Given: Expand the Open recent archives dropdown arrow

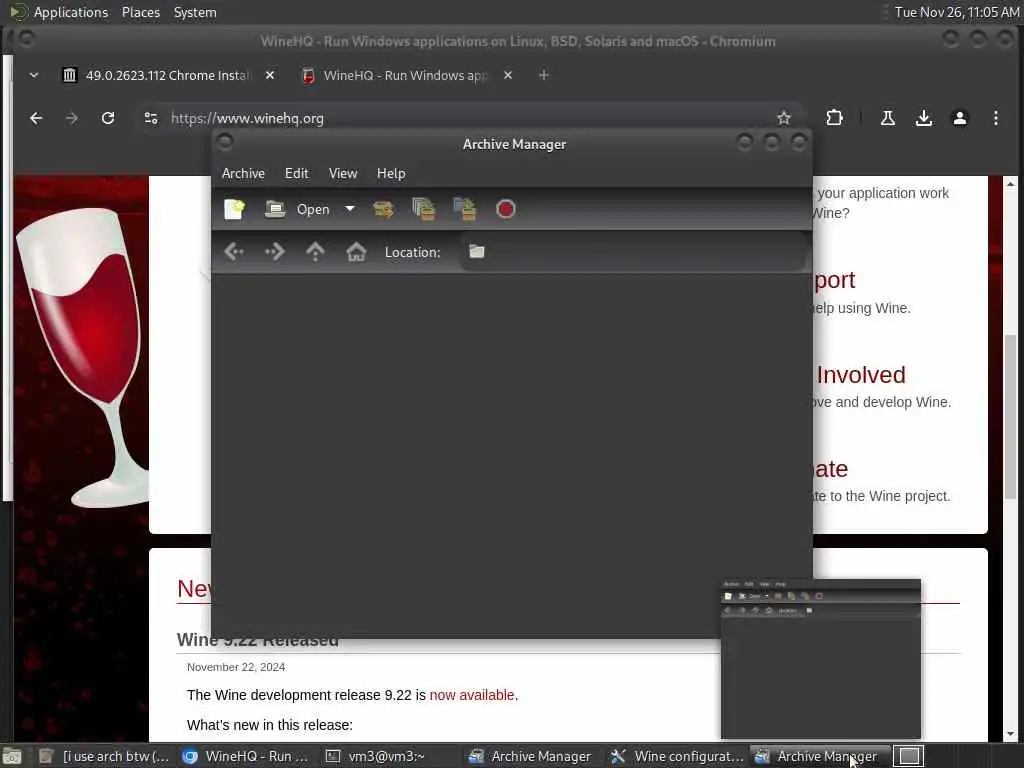Looking at the screenshot, I should tap(350, 209).
